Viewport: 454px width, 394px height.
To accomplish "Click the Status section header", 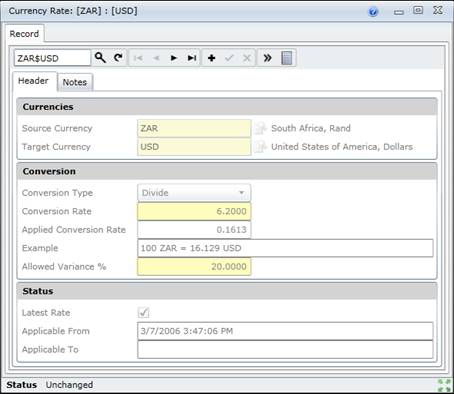I will point(227,291).
